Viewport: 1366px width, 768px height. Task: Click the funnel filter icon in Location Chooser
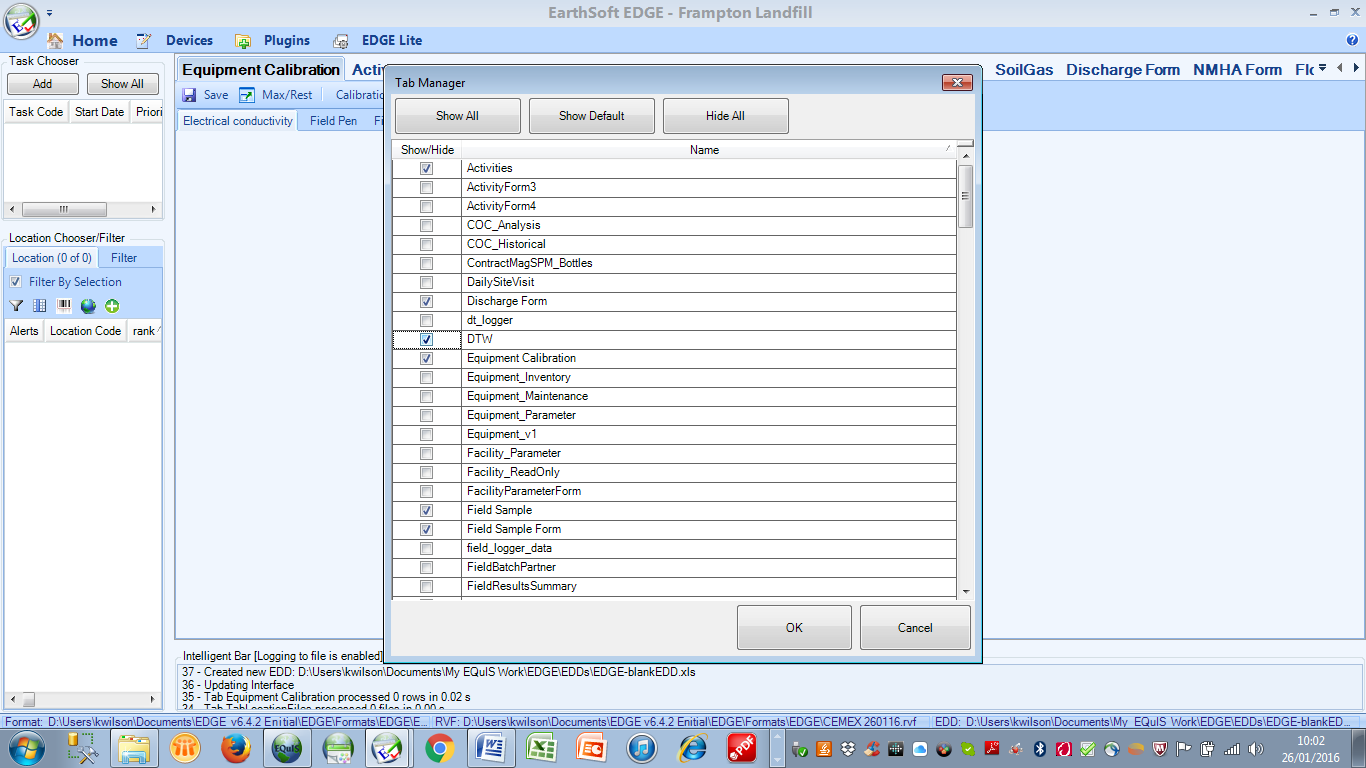16,306
